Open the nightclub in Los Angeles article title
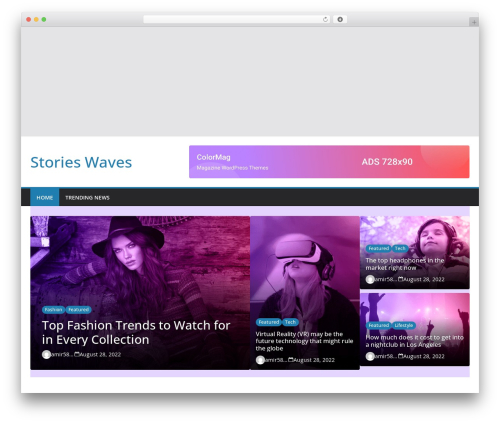The height and width of the screenshot is (423, 500). coord(414,341)
